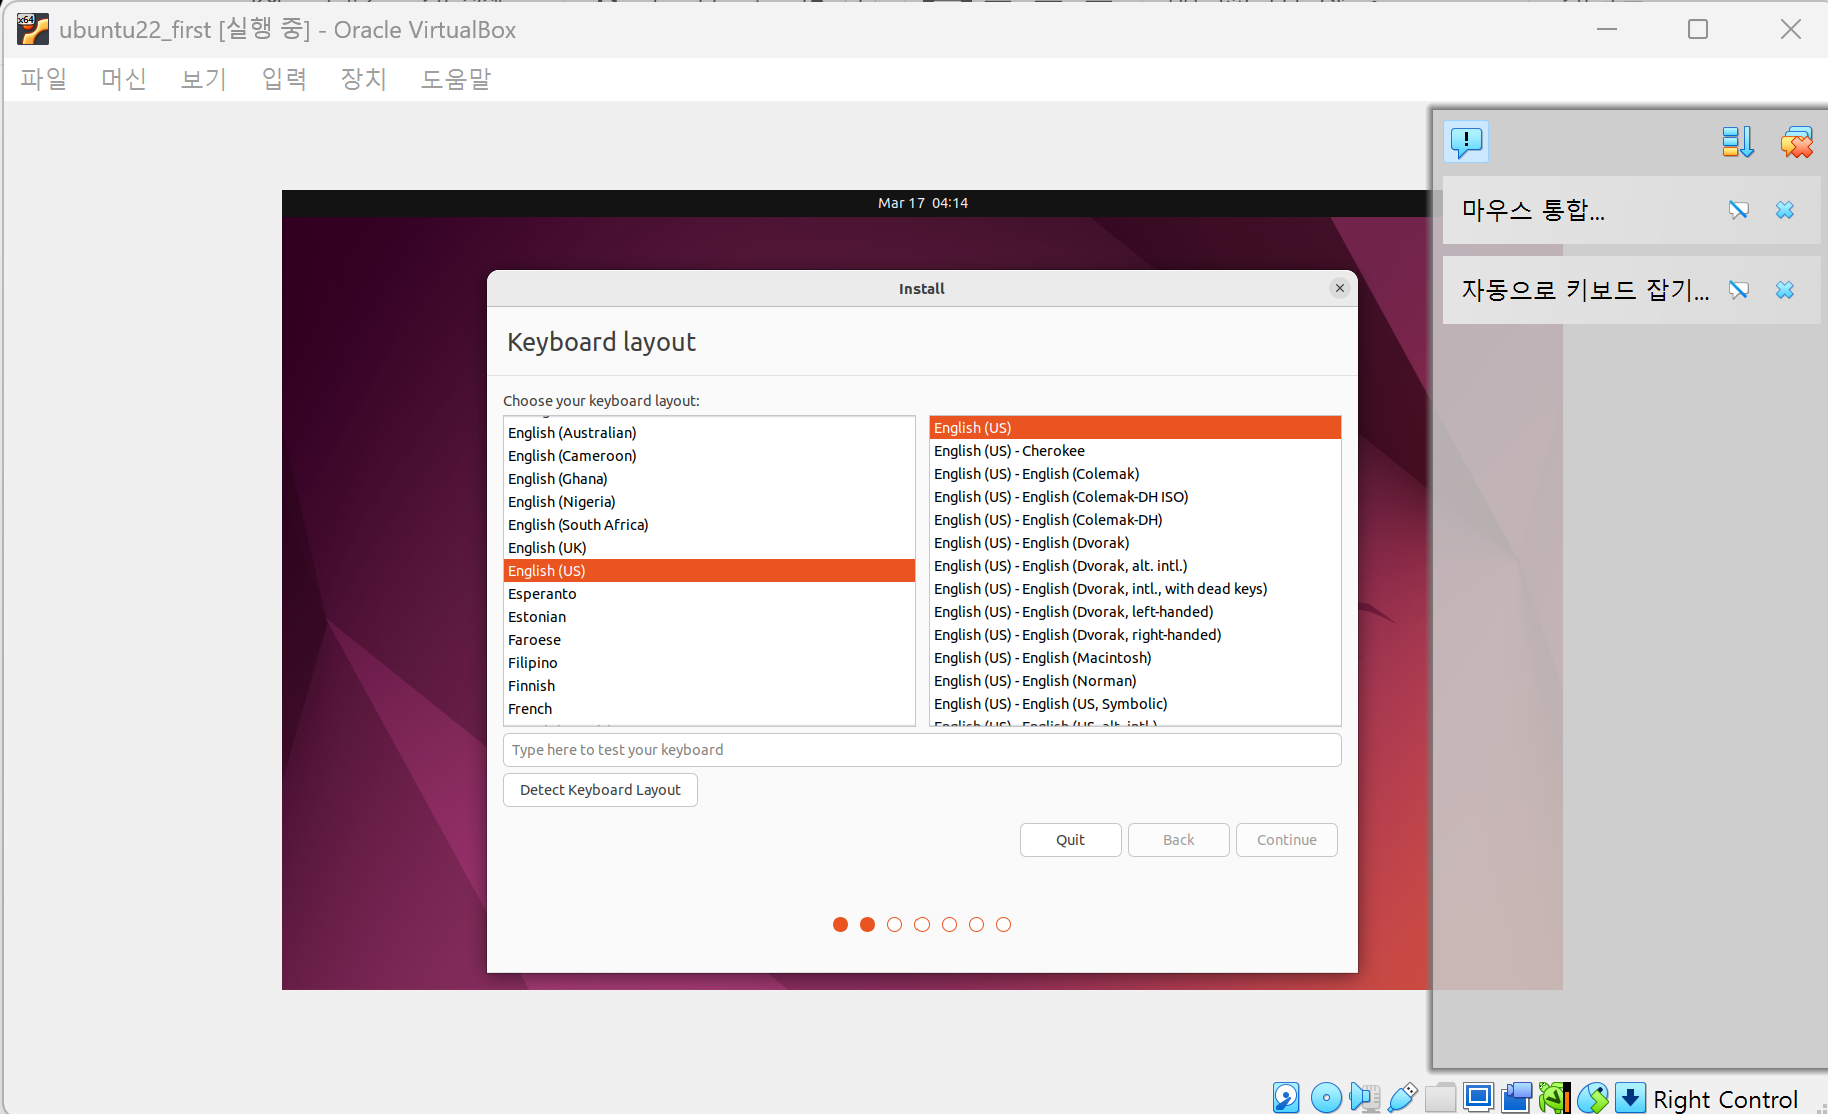Select Finnish layout

pos(709,686)
